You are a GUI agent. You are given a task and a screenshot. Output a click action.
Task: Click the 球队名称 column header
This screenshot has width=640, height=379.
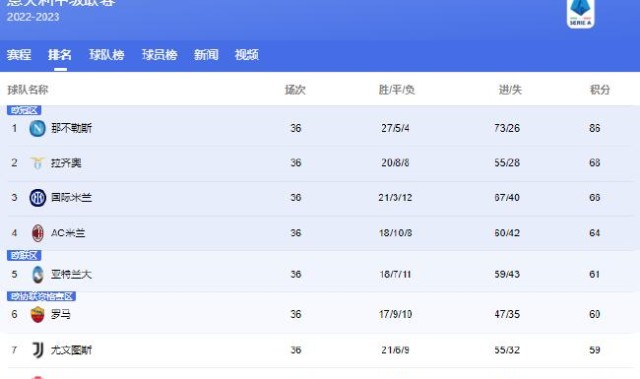28,90
